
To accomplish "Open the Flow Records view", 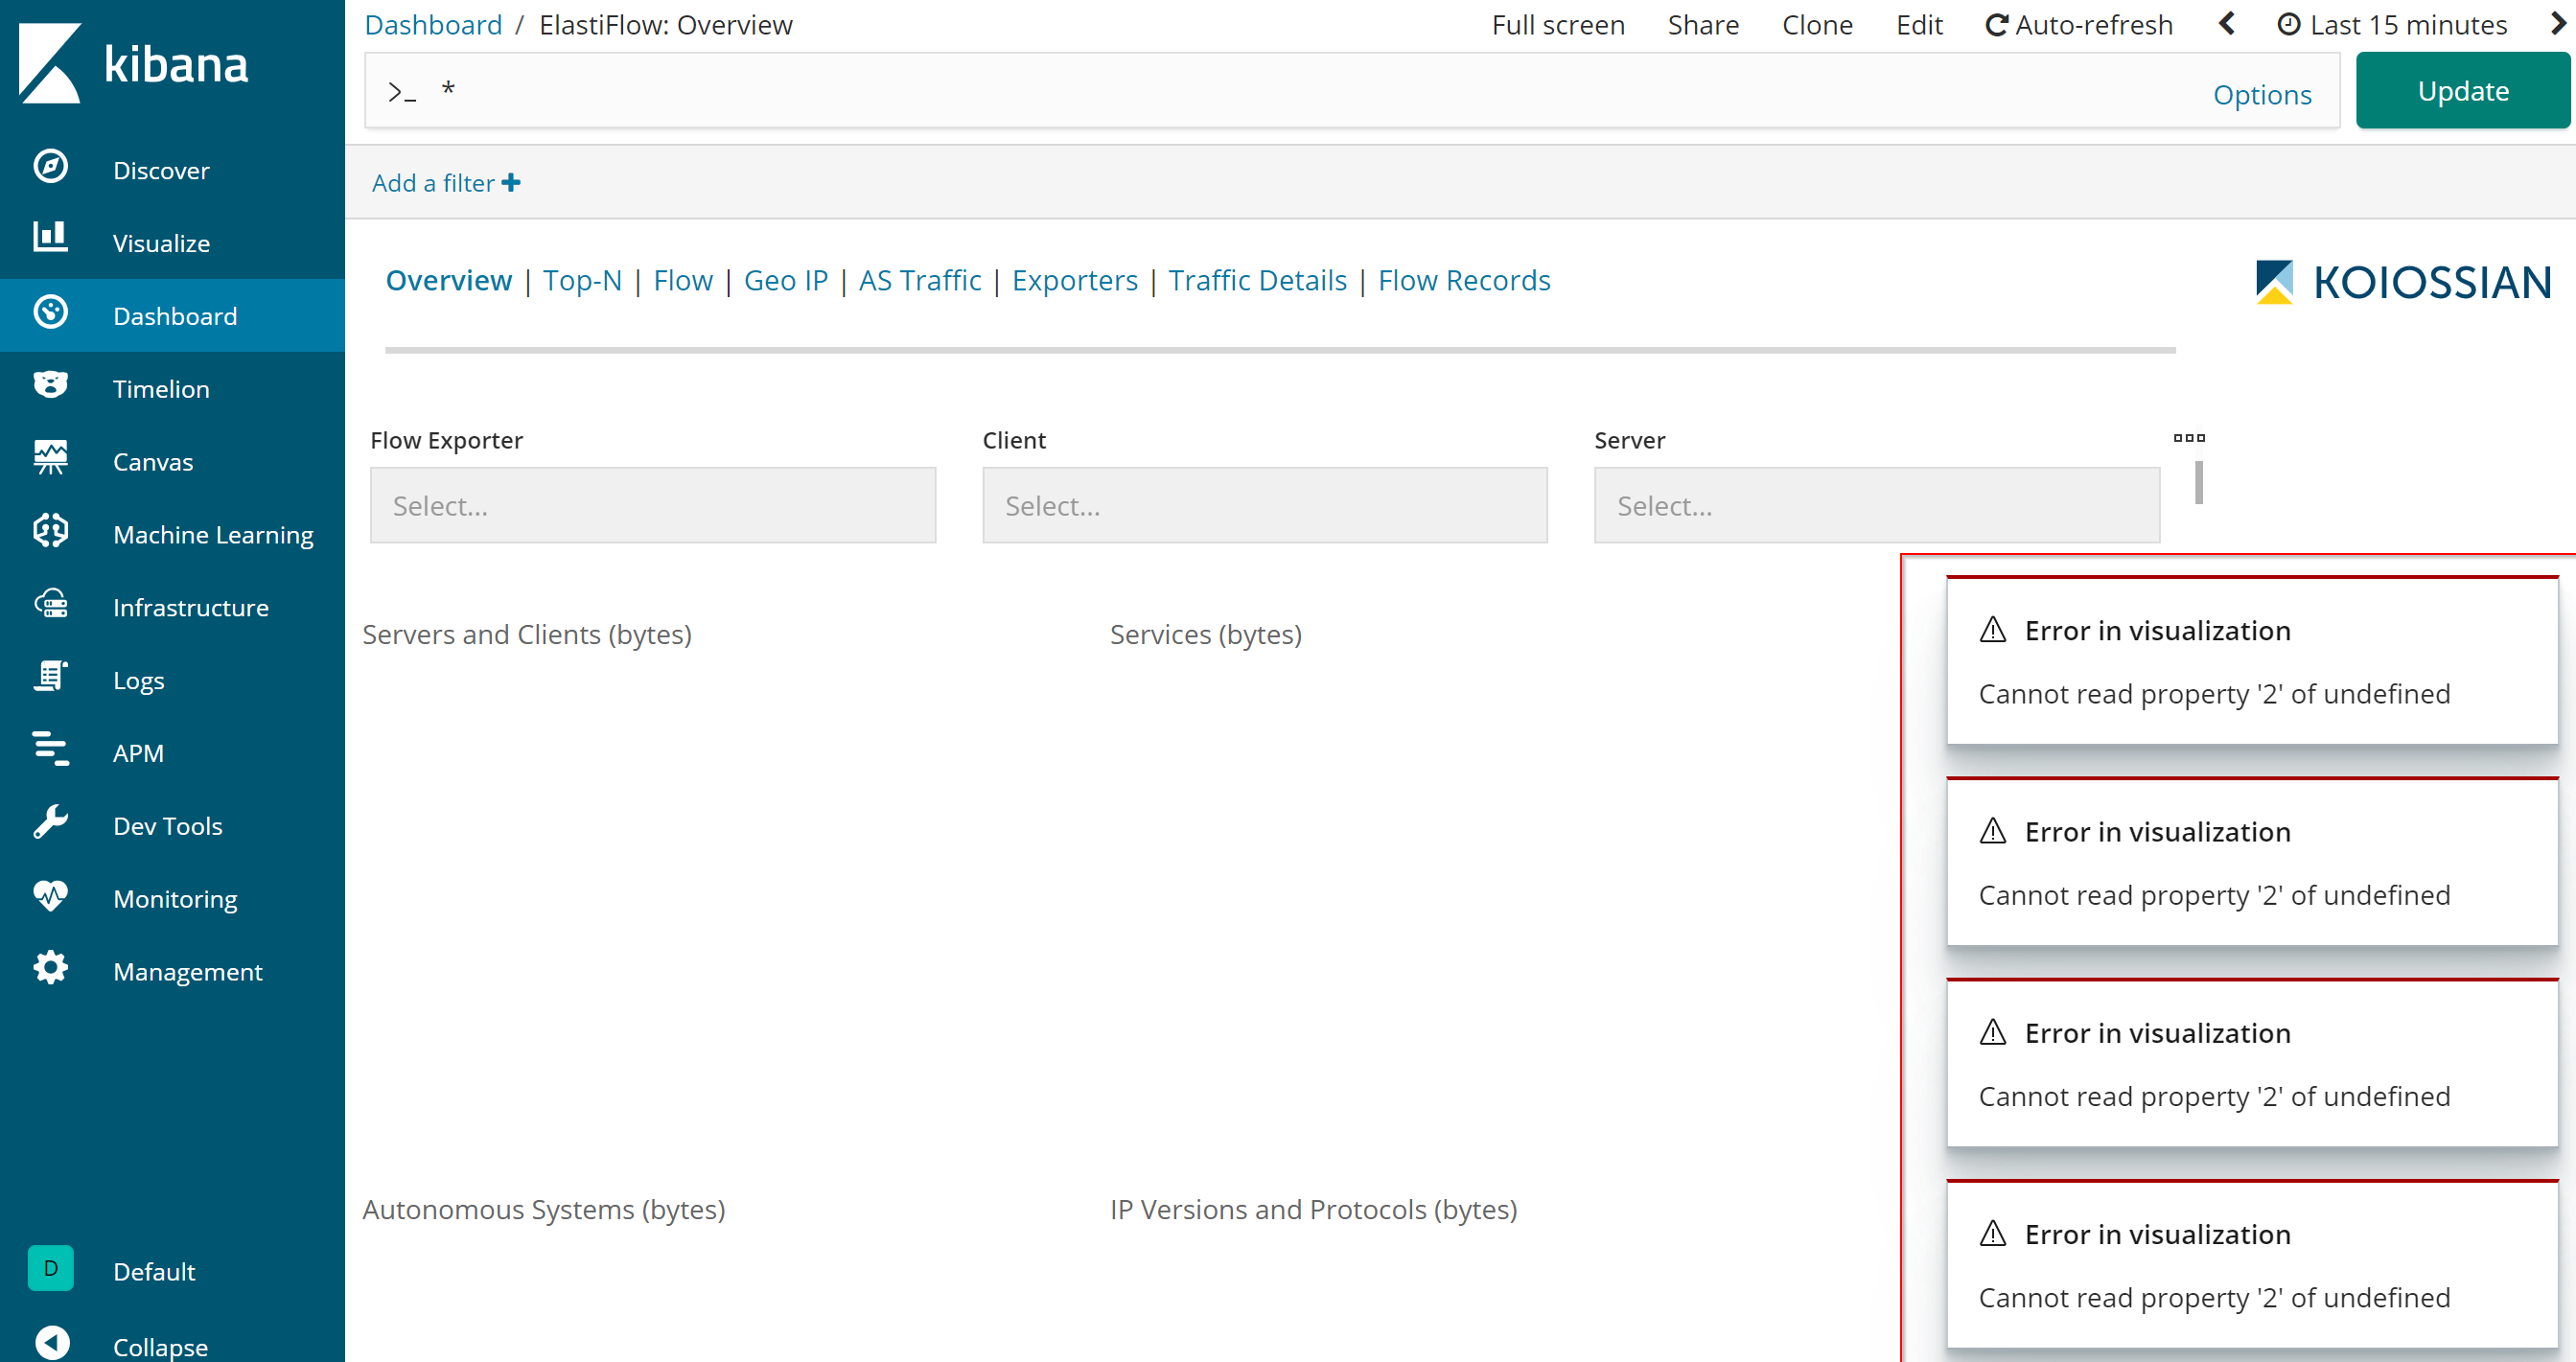I will 1464,280.
